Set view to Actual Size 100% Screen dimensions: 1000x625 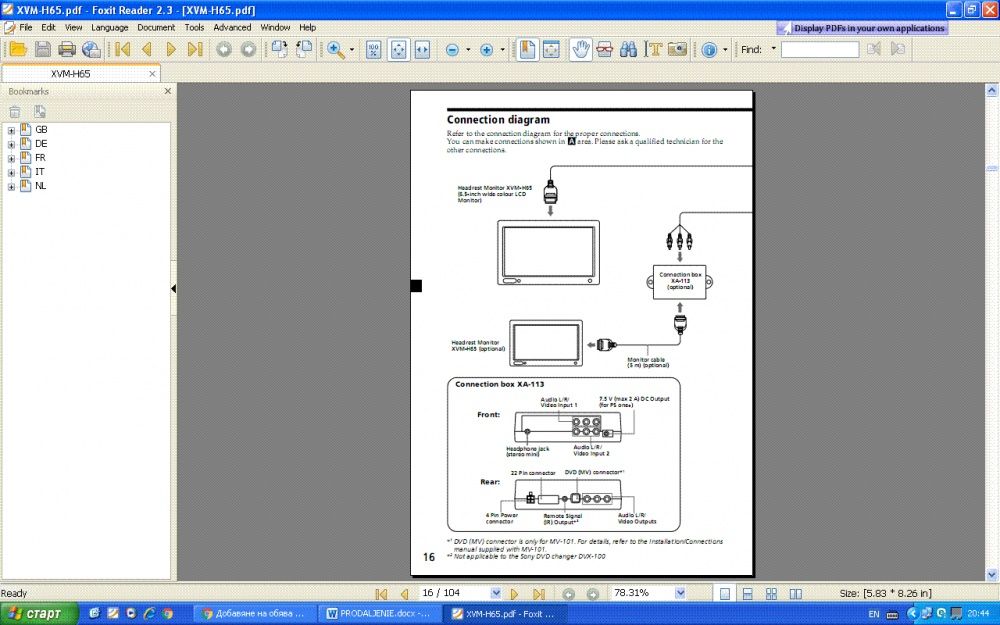point(374,49)
